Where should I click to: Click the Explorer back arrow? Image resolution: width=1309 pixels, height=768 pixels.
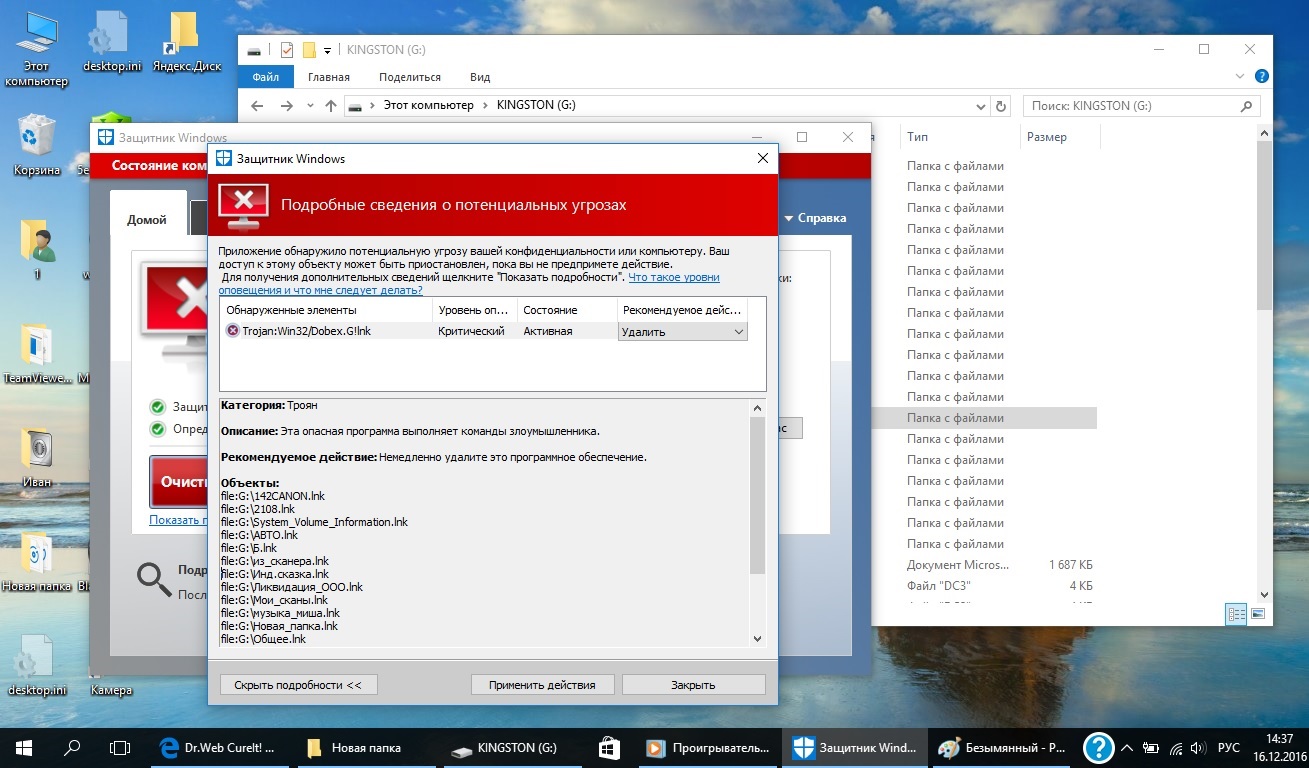tap(257, 105)
